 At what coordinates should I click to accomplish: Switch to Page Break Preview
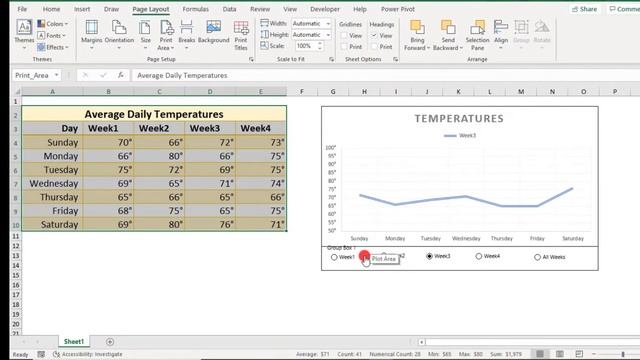tap(579, 354)
